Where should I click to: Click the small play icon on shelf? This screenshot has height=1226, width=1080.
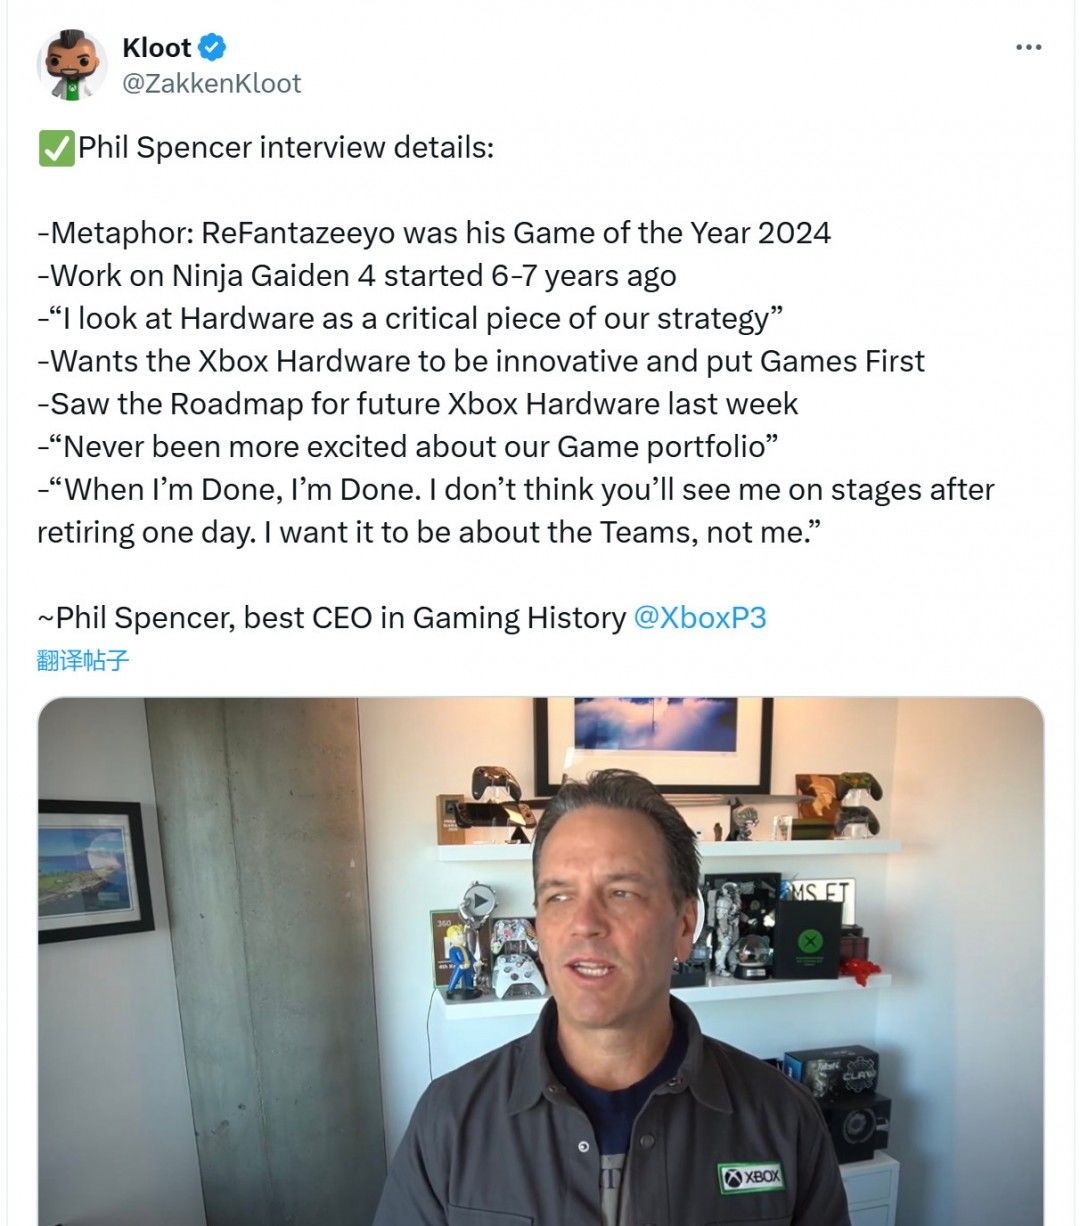tap(480, 902)
